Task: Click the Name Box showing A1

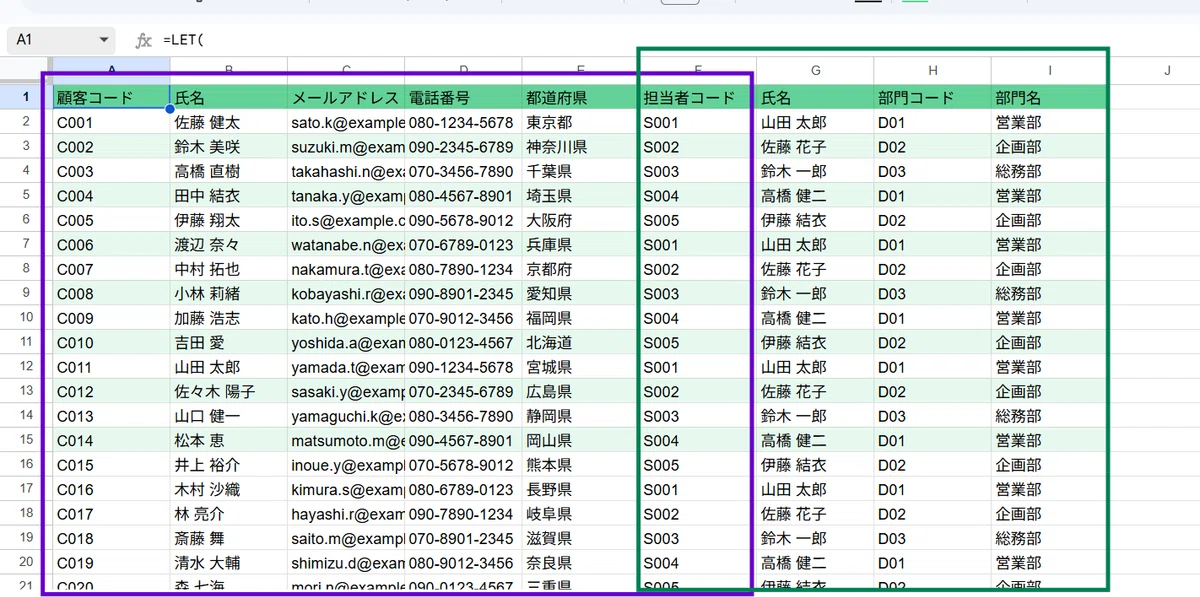Action: coord(60,40)
